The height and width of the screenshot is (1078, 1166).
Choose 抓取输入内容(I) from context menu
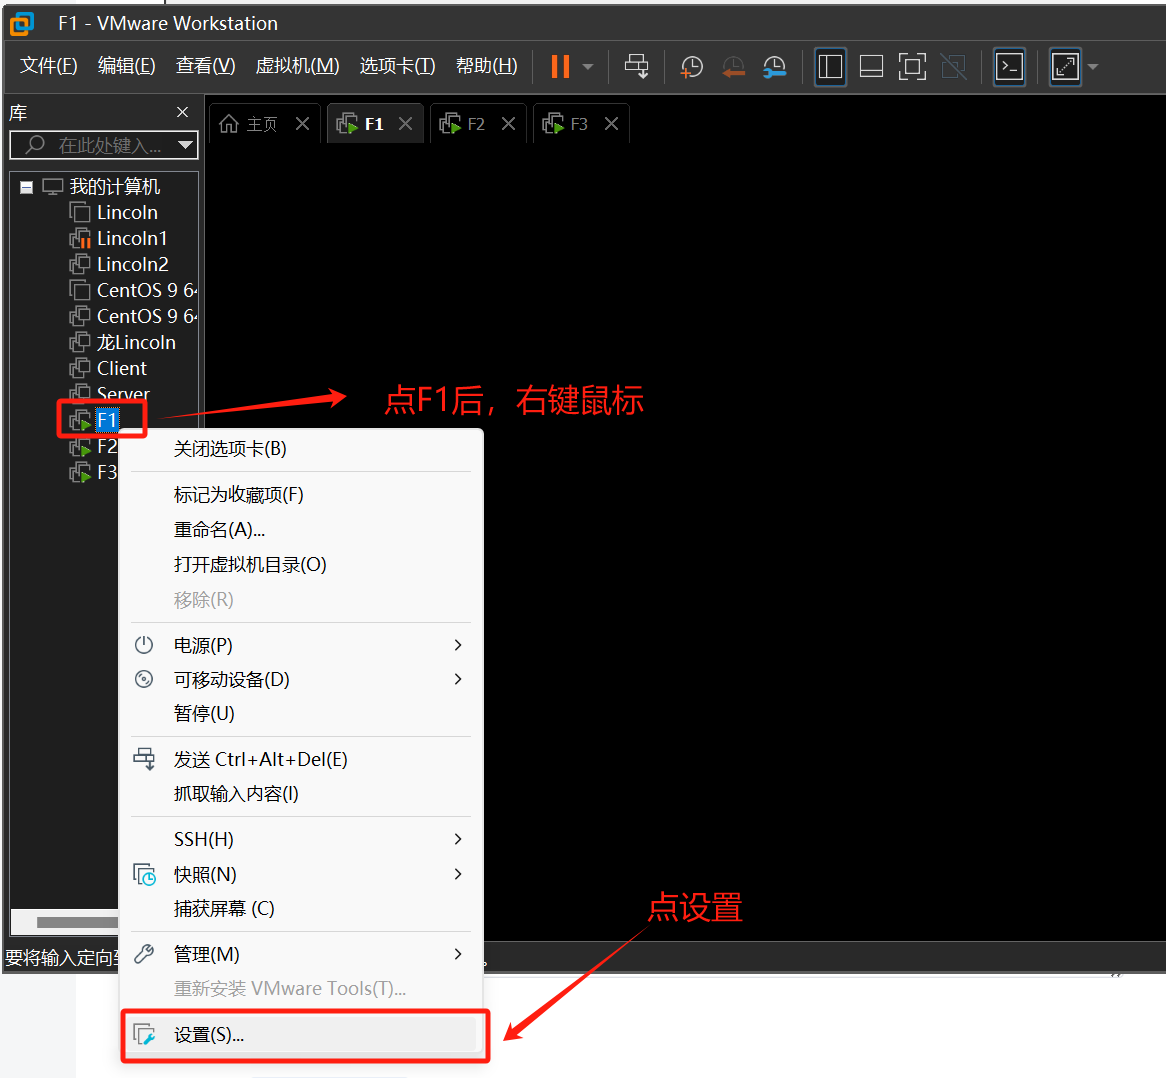301,794
